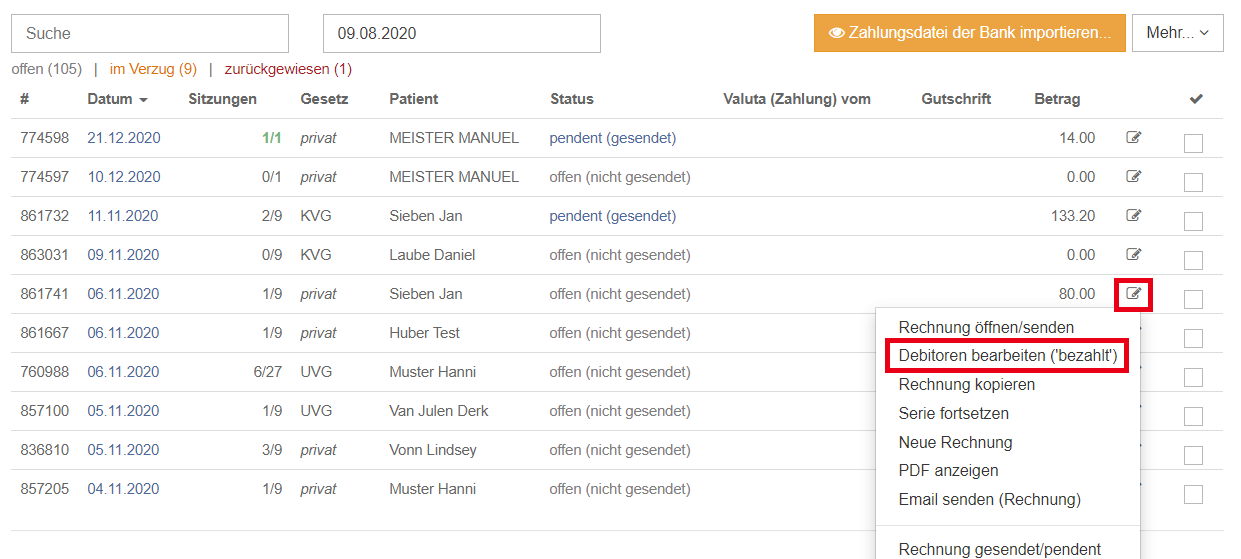The width and height of the screenshot is (1241, 559).
Task: Click edit icon for Laube Daniel invoice
Action: (1133, 255)
